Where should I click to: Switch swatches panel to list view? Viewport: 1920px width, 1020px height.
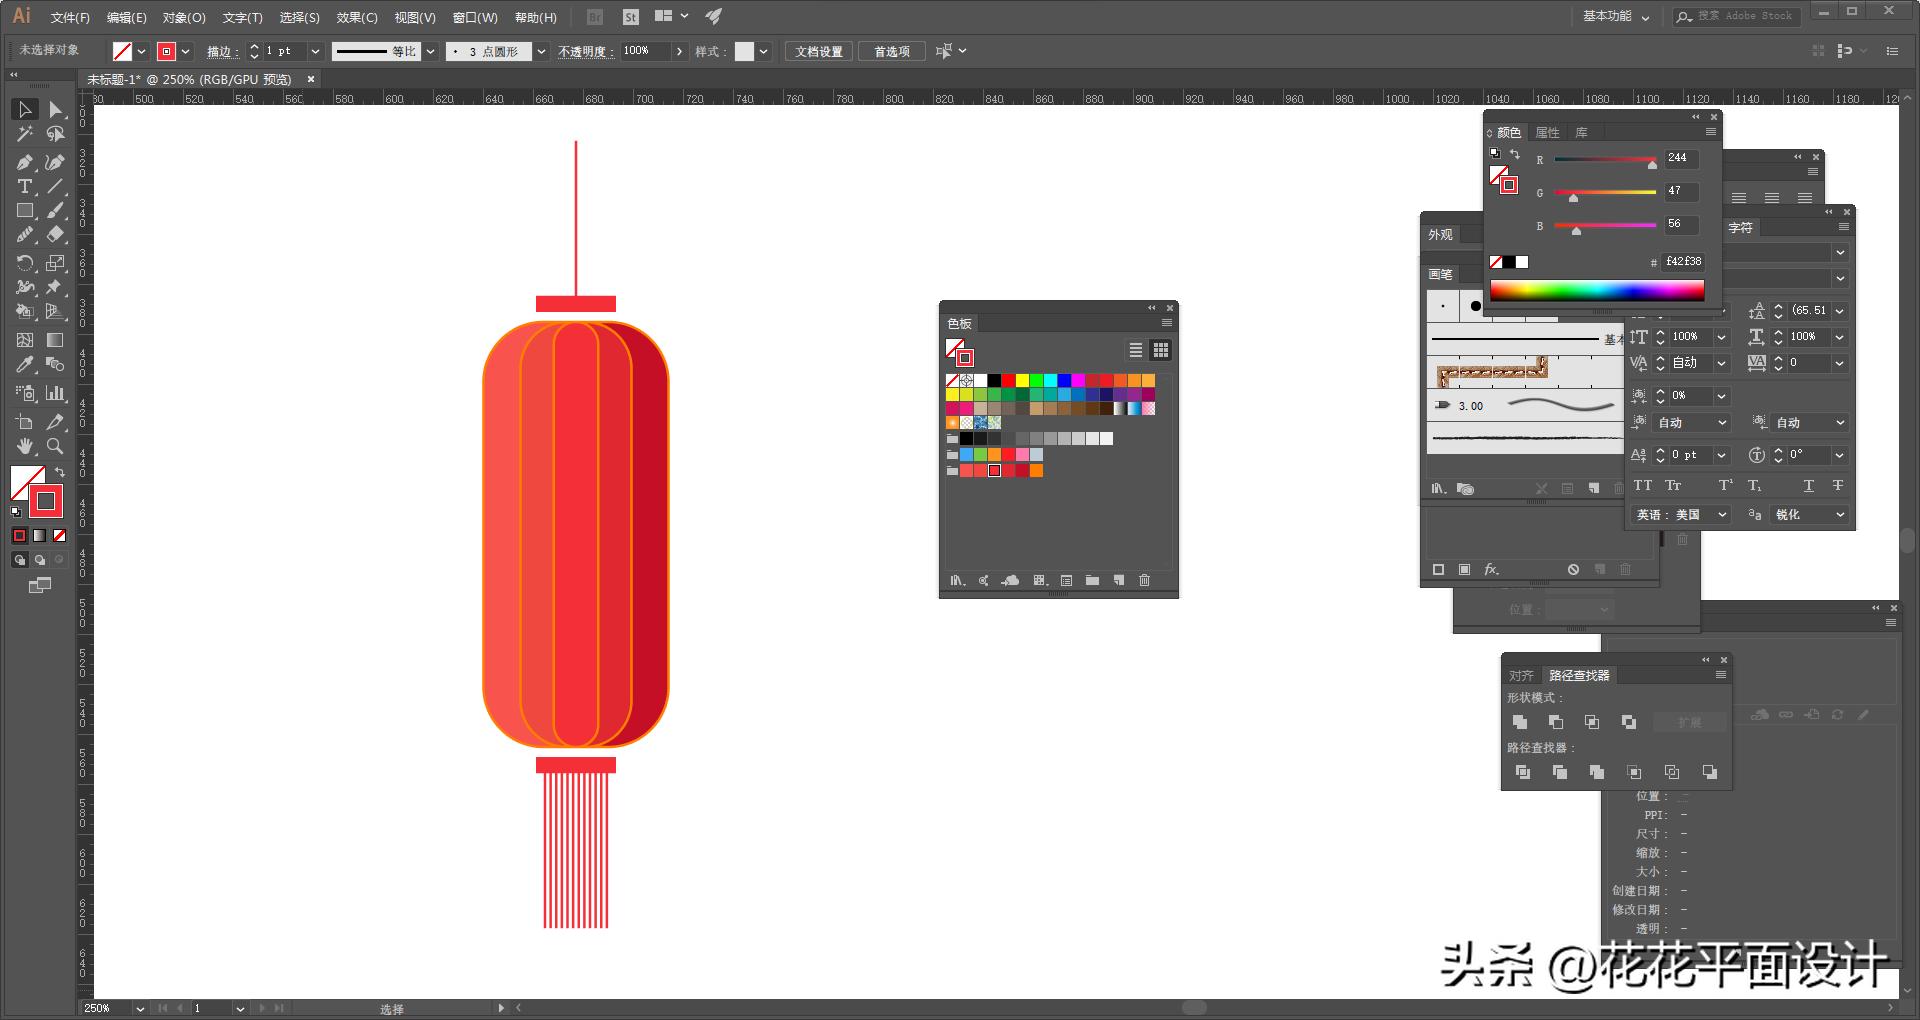1136,350
